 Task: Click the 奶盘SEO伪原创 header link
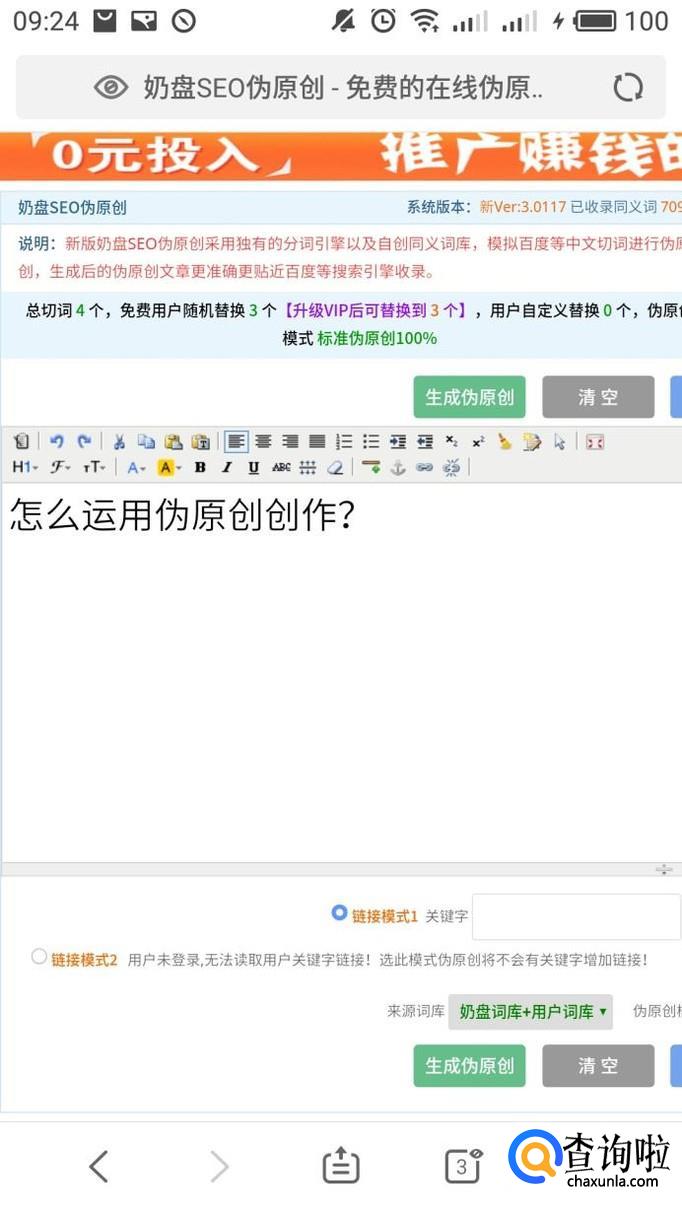(x=72, y=208)
